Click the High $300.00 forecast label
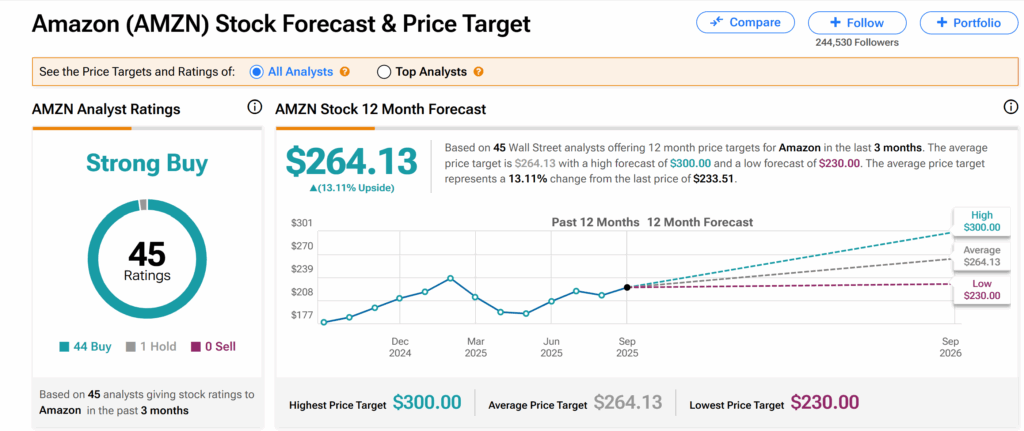This screenshot has height=431, width=1024. 981,221
